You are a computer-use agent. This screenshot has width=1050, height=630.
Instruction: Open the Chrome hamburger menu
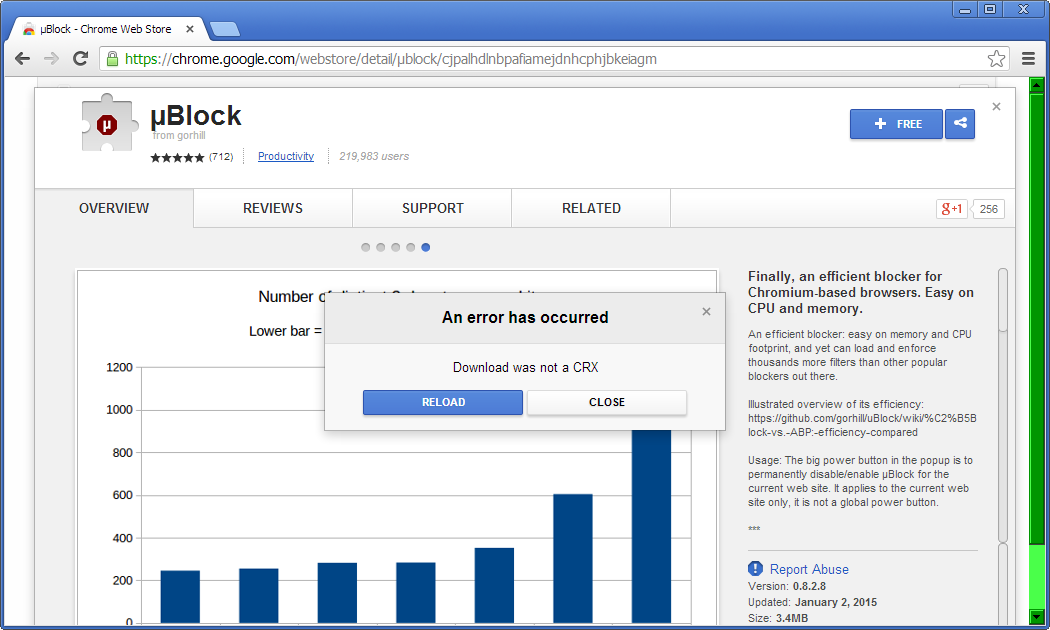(x=1029, y=59)
